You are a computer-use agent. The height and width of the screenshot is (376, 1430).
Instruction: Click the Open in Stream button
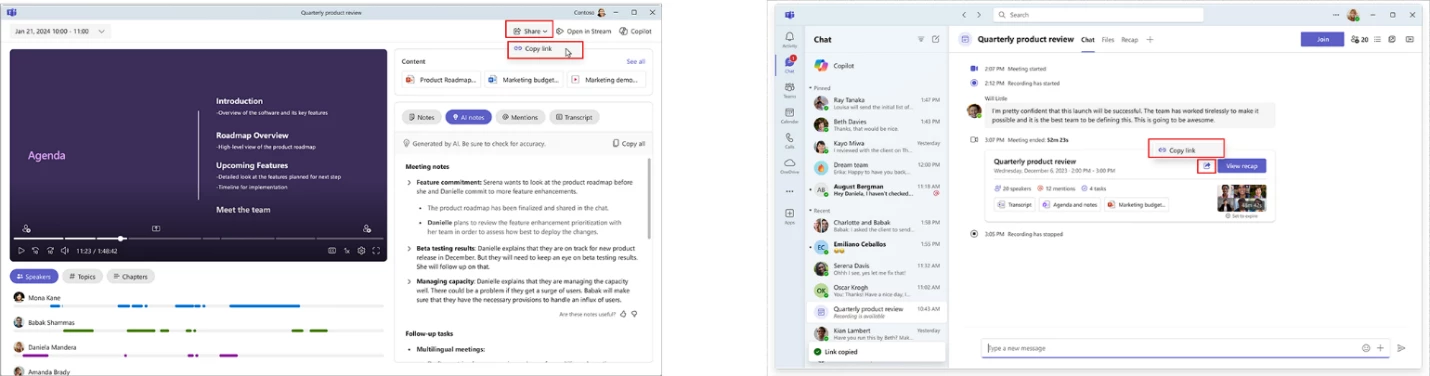584,31
